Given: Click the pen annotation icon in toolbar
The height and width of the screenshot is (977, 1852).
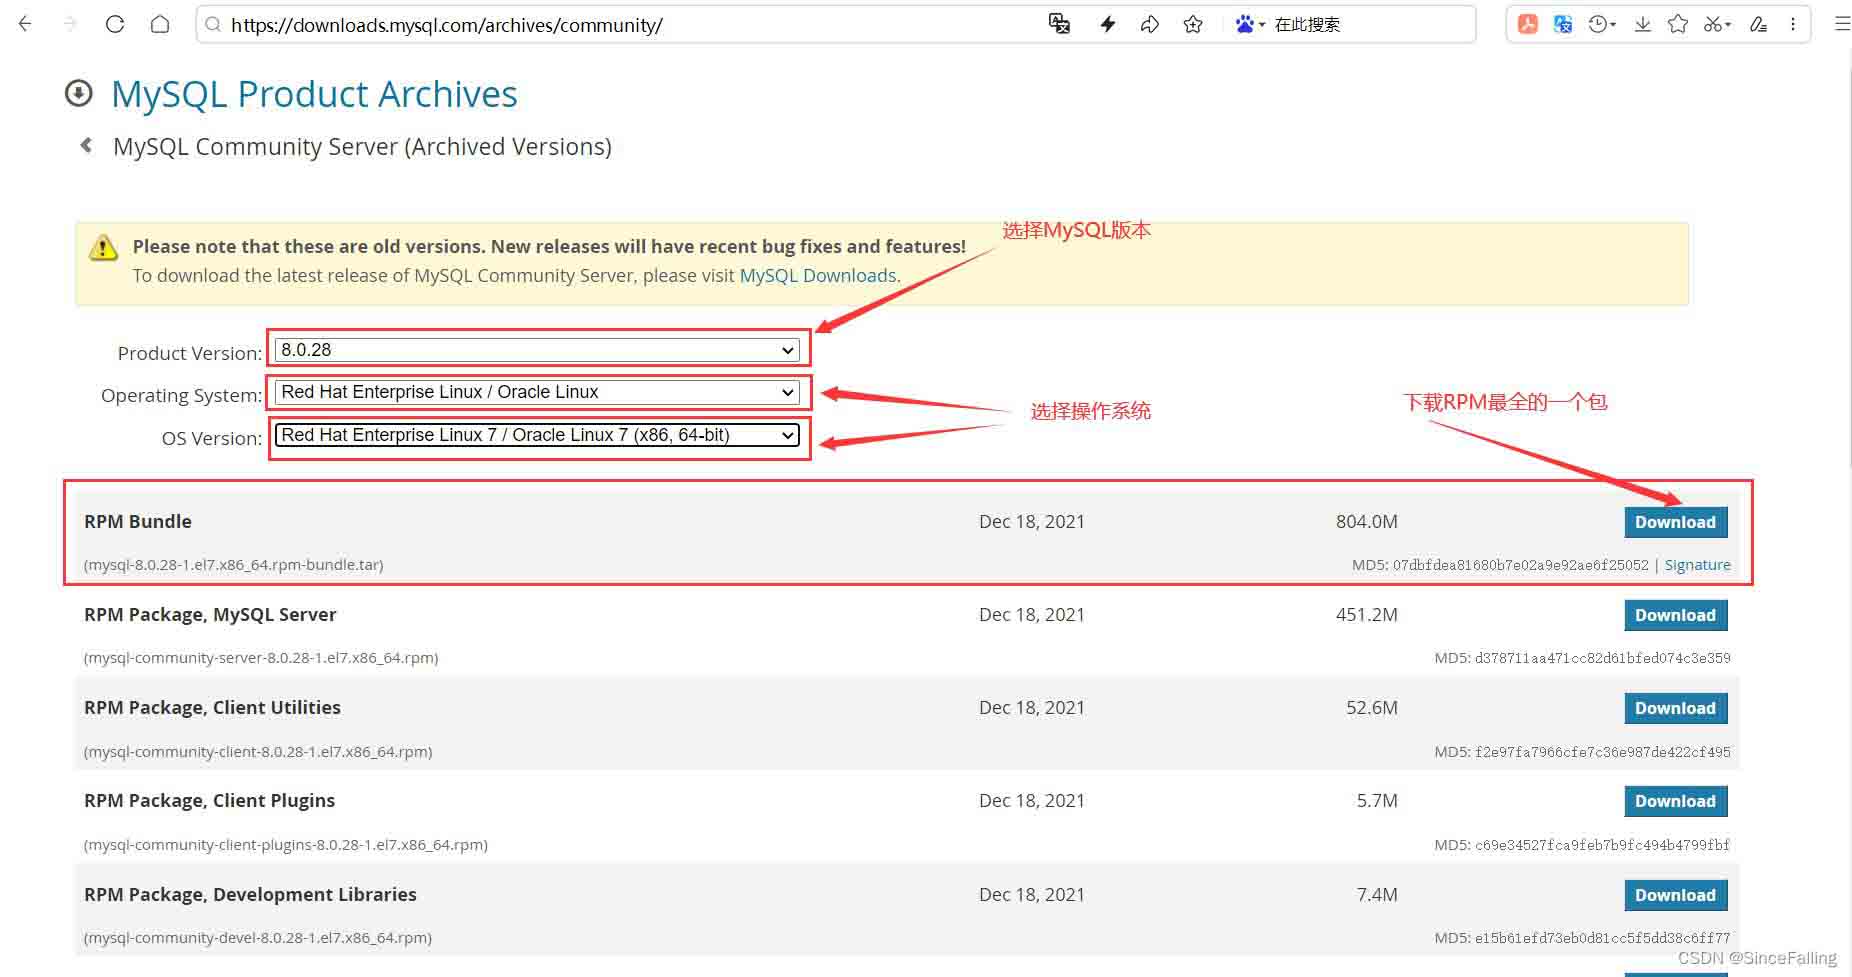Looking at the screenshot, I should click(1758, 24).
